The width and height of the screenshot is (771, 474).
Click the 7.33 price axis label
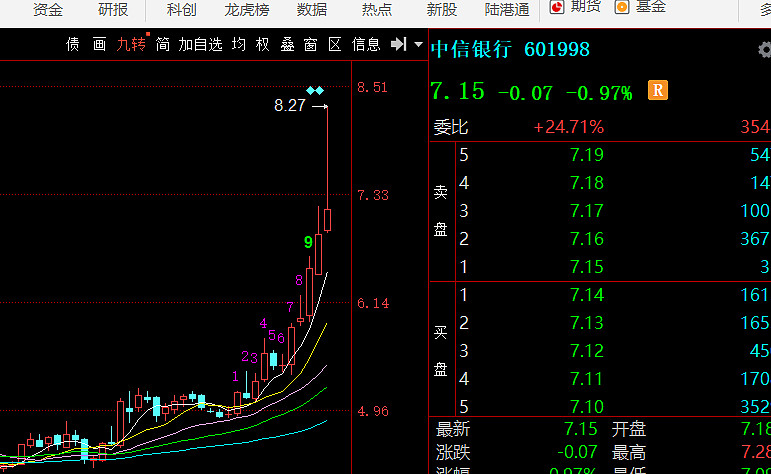coord(373,196)
